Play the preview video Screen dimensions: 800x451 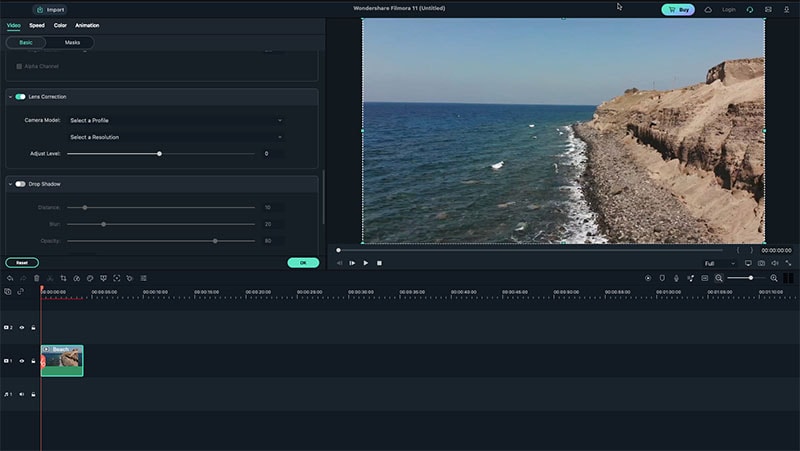click(x=366, y=263)
